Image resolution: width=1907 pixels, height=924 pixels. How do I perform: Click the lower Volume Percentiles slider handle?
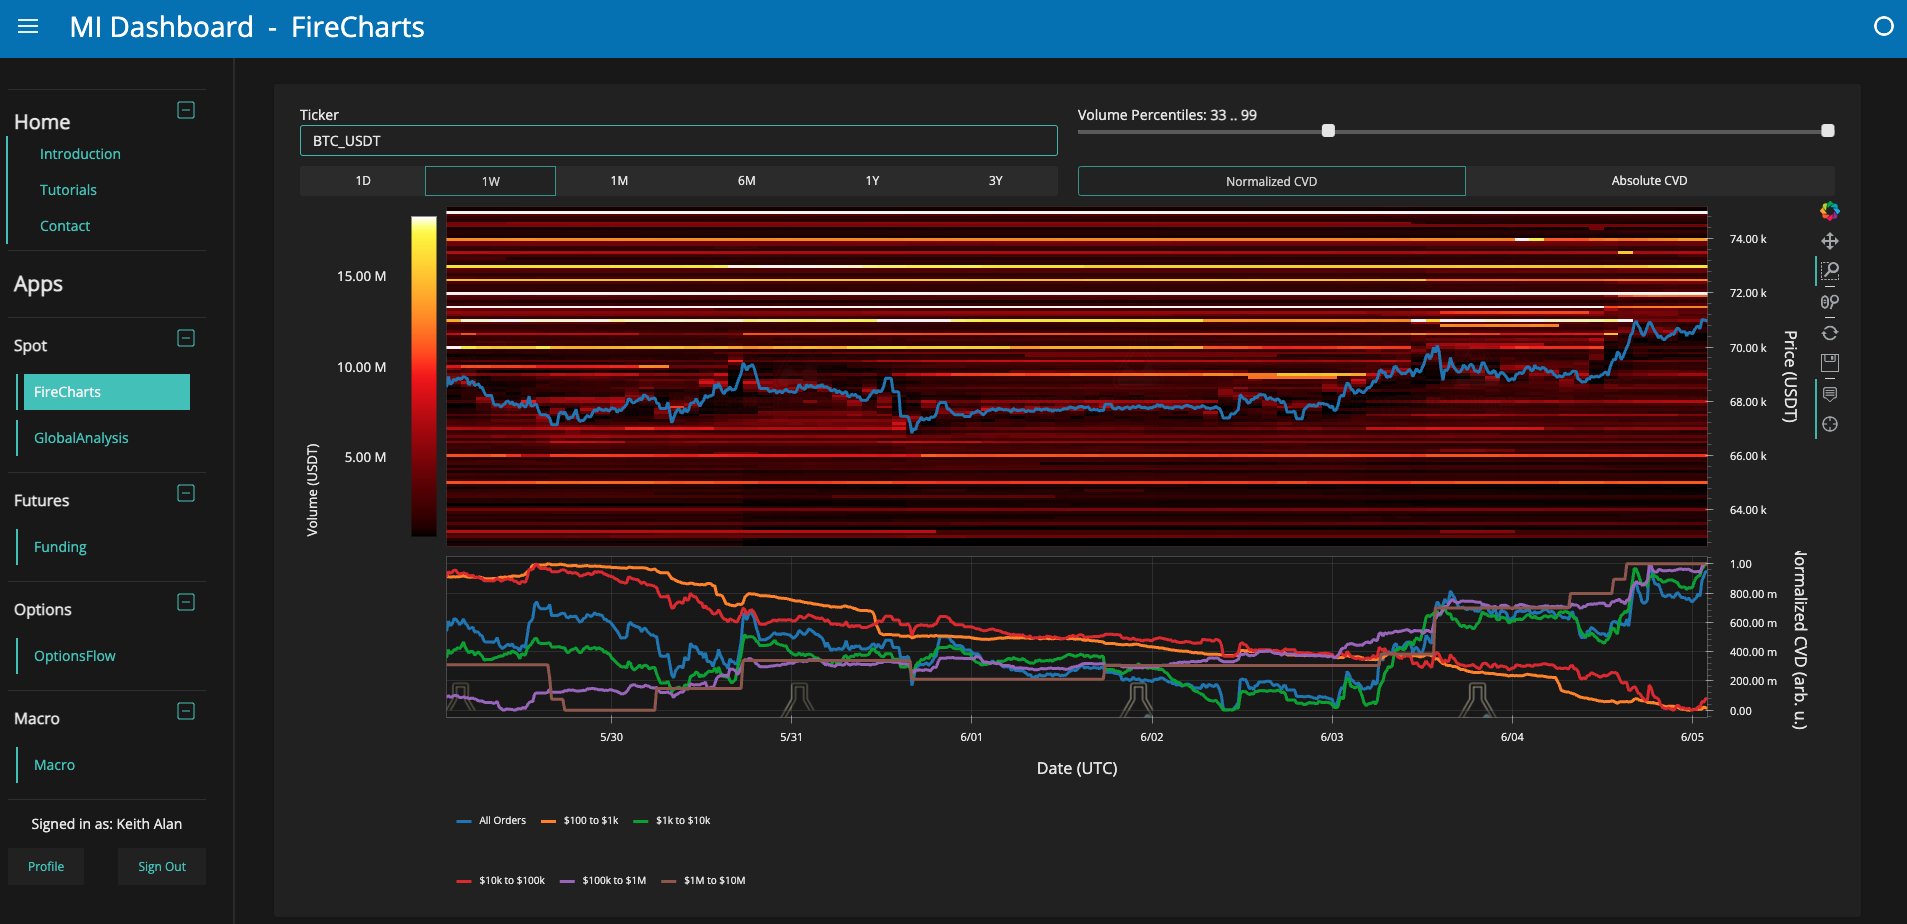[1328, 131]
